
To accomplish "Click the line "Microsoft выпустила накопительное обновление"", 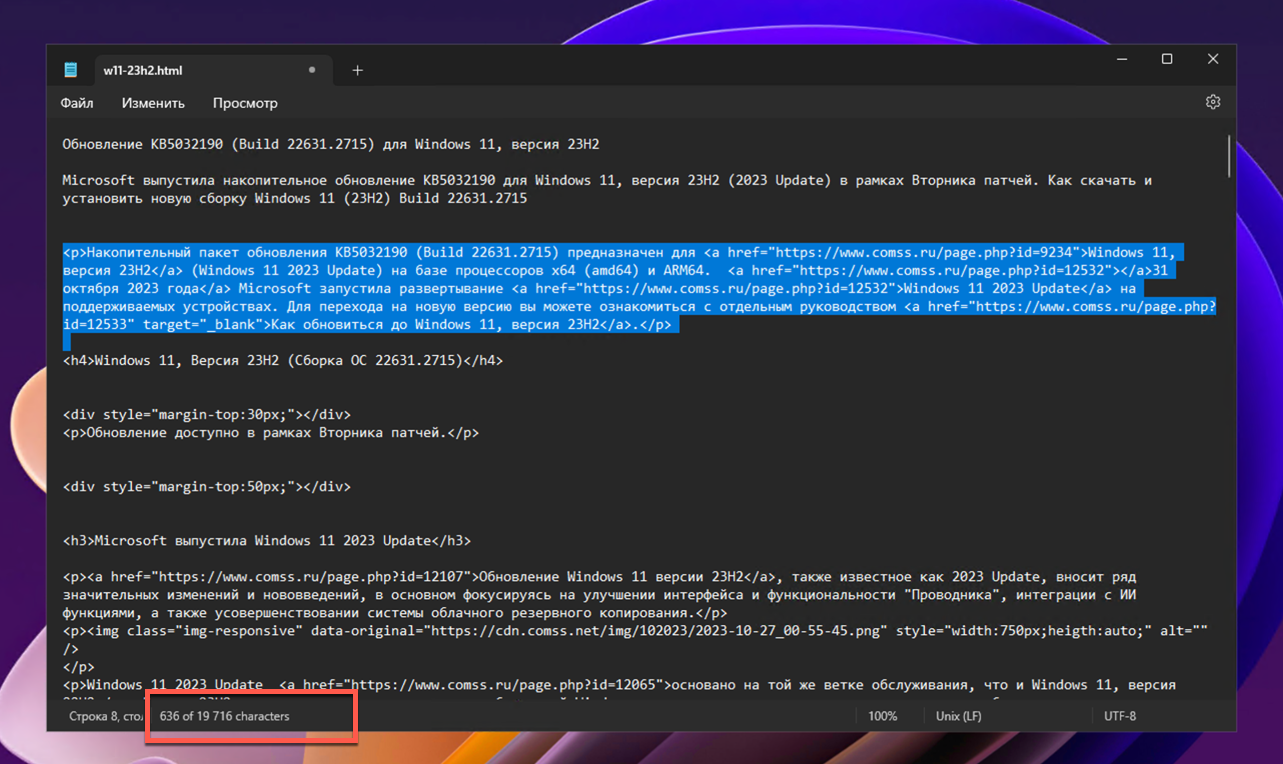I will coord(607,189).
